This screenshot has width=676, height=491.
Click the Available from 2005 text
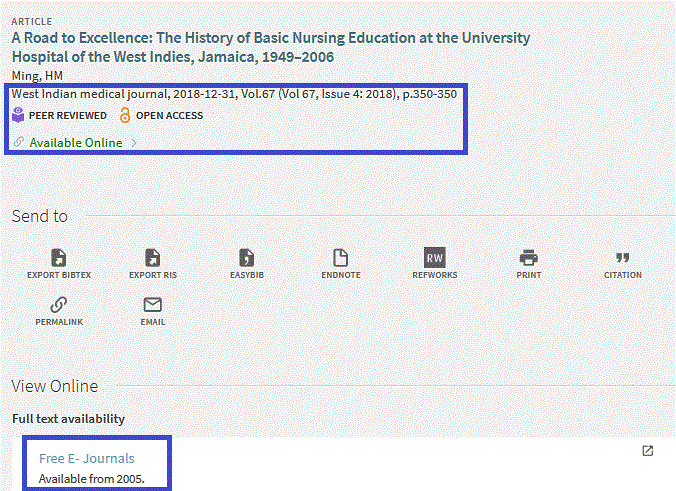pyautogui.click(x=91, y=479)
